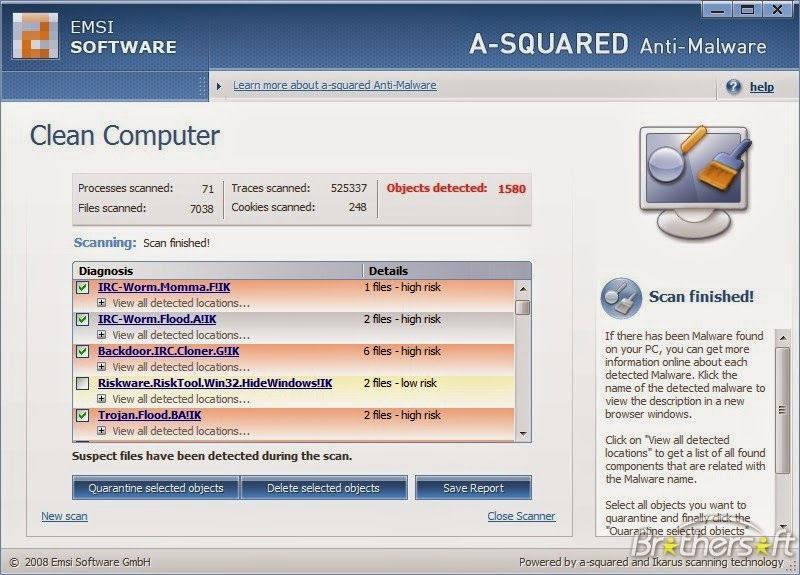Check the Riskware.RiskTool.Win32.HideWindows!IK checkbox

82,383
